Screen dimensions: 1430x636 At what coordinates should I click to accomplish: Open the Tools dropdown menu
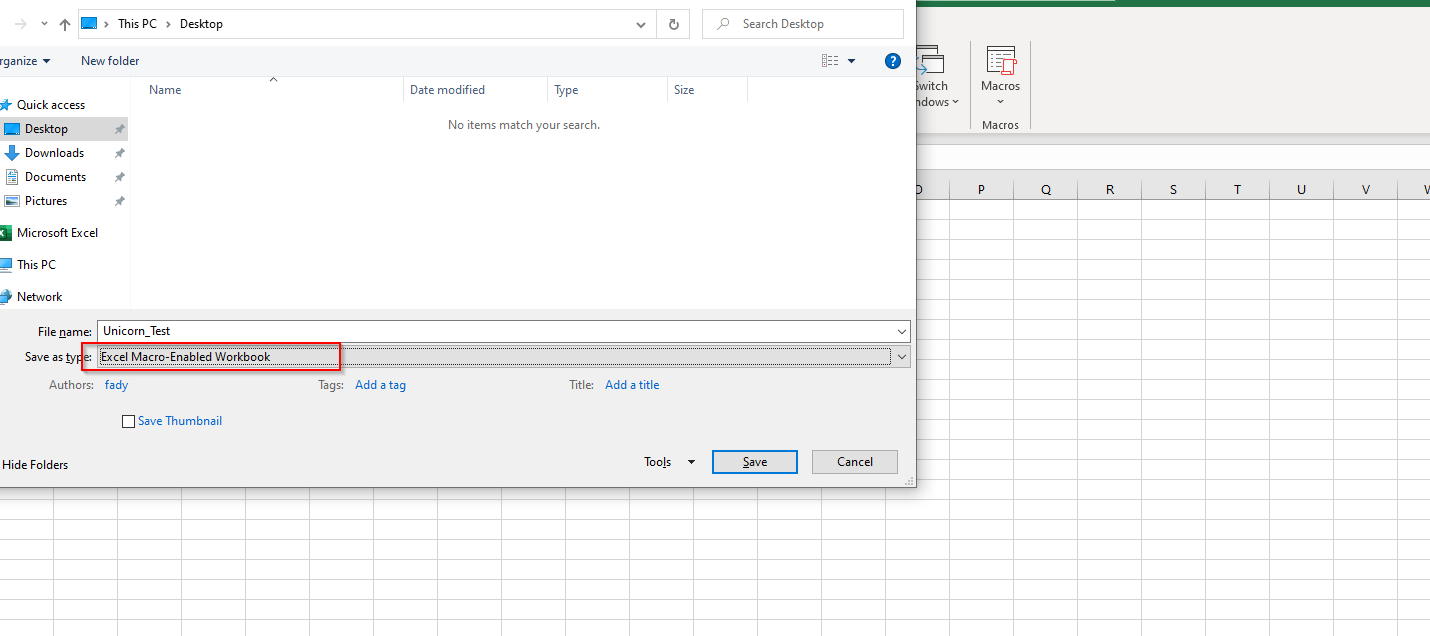[x=669, y=462]
